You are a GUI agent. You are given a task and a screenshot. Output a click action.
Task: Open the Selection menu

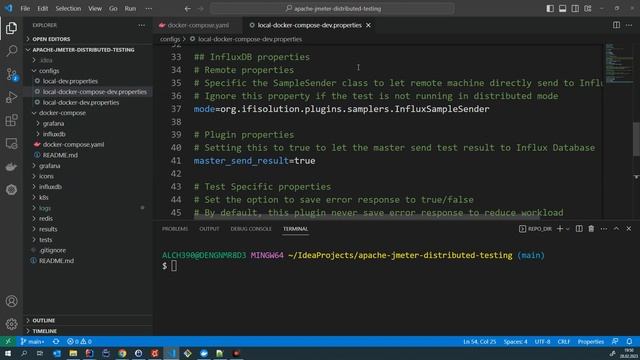pyautogui.click(x=68, y=9)
